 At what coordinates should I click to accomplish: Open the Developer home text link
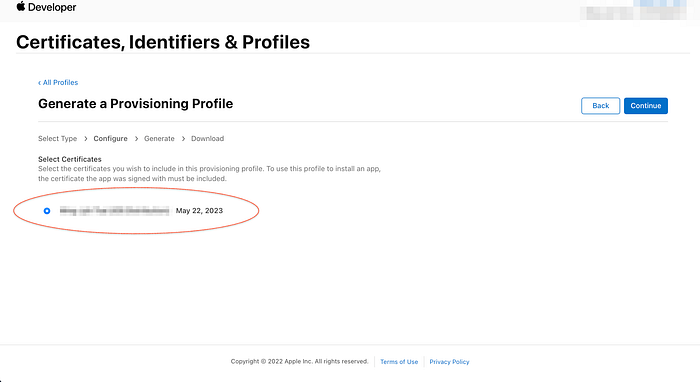52,7
